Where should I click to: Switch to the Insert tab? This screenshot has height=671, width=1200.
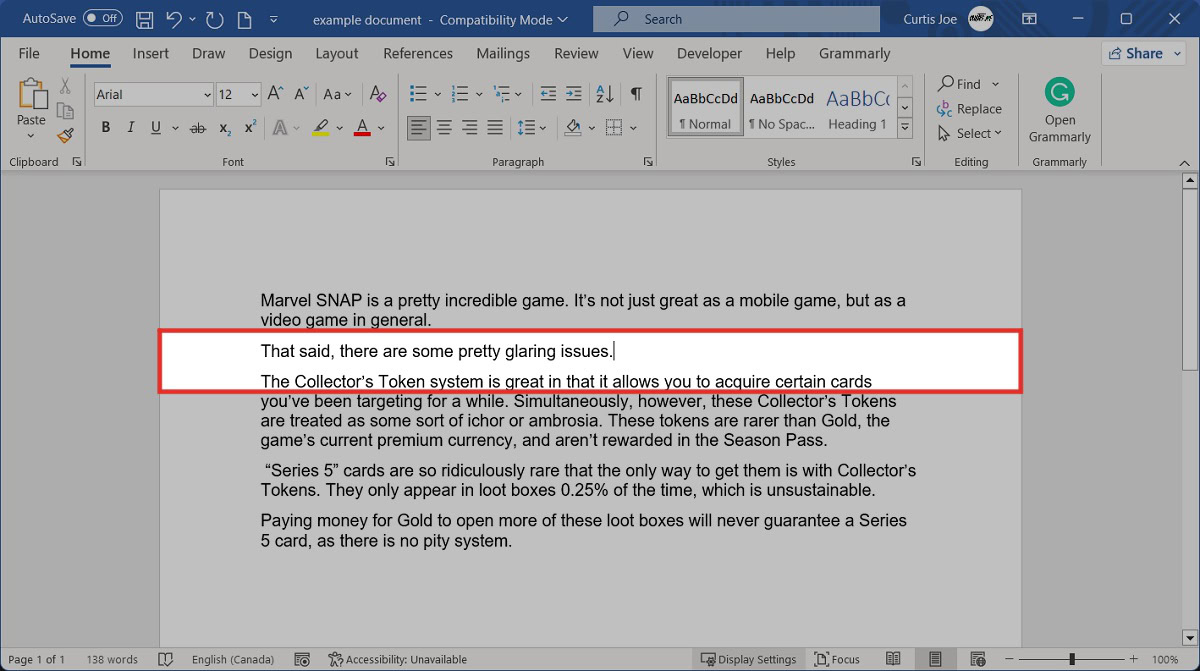tap(151, 54)
